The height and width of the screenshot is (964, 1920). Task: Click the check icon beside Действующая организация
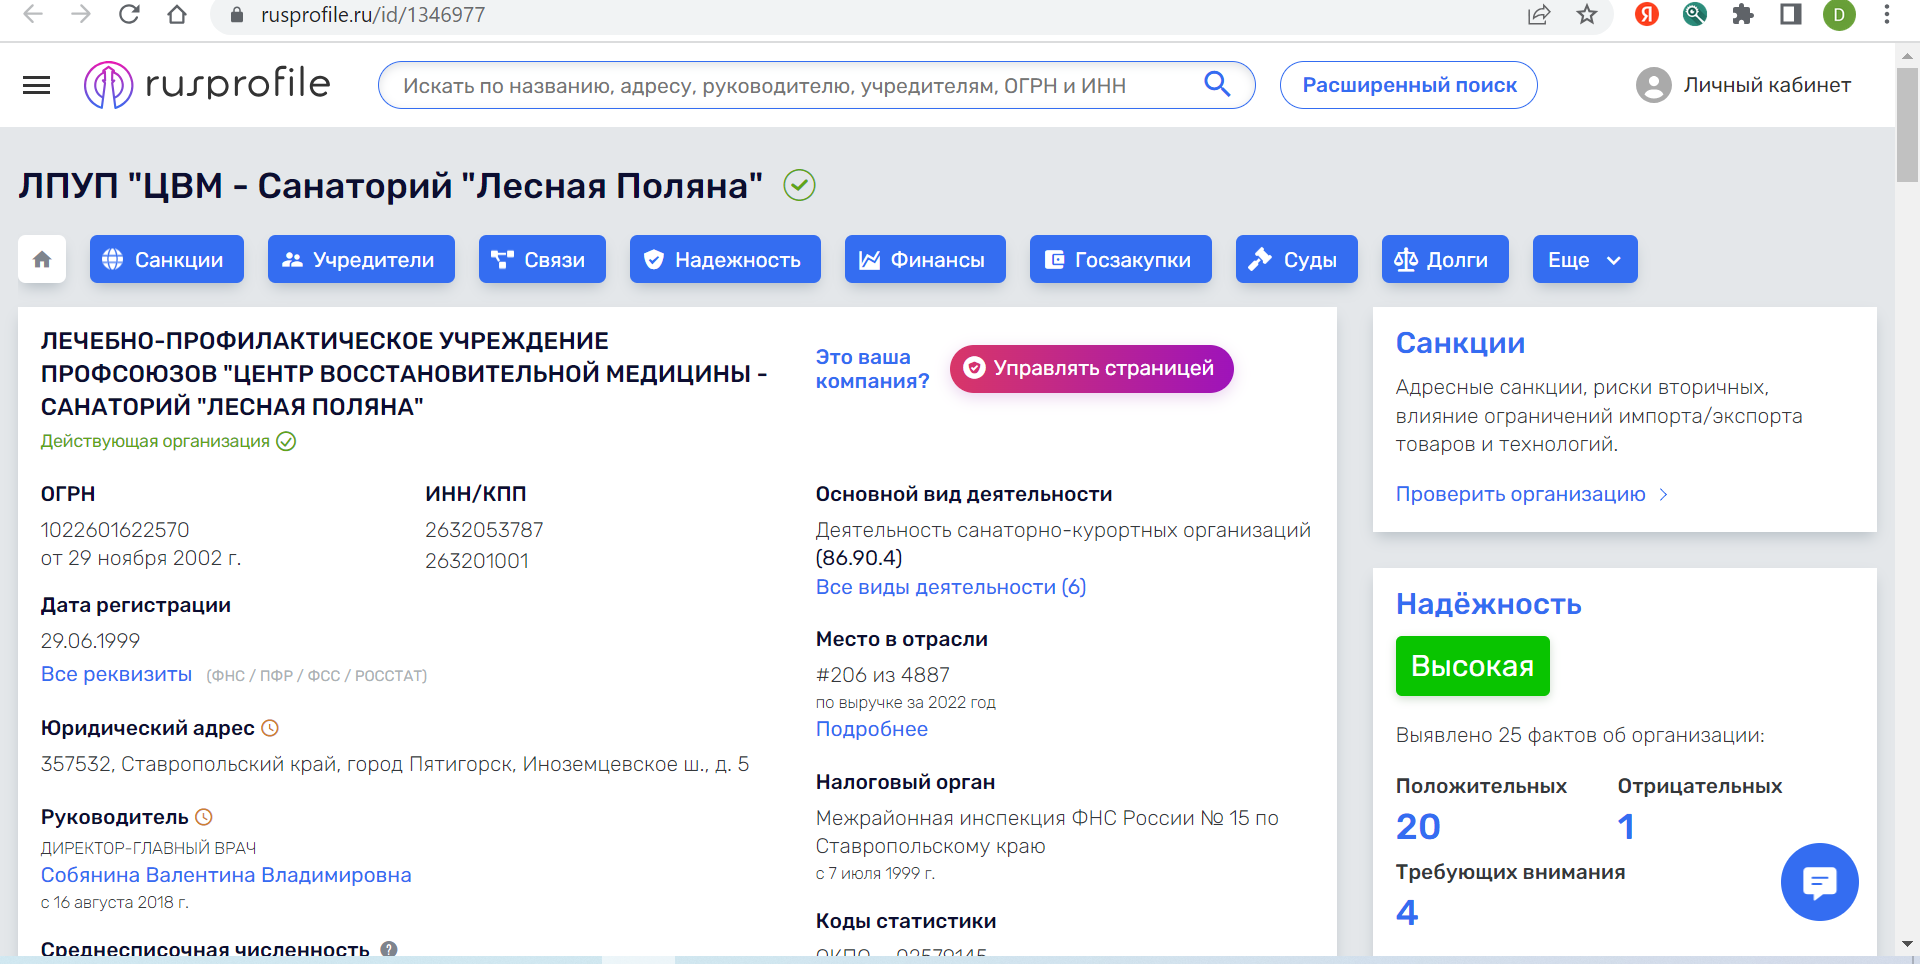[286, 441]
